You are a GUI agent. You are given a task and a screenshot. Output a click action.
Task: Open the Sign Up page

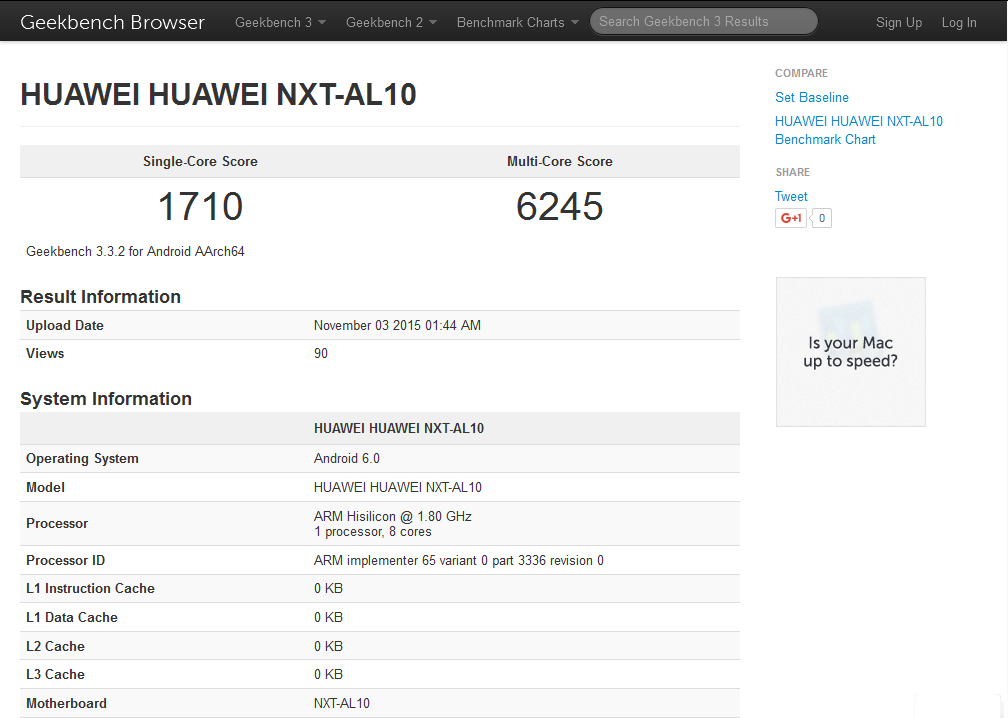tap(899, 22)
